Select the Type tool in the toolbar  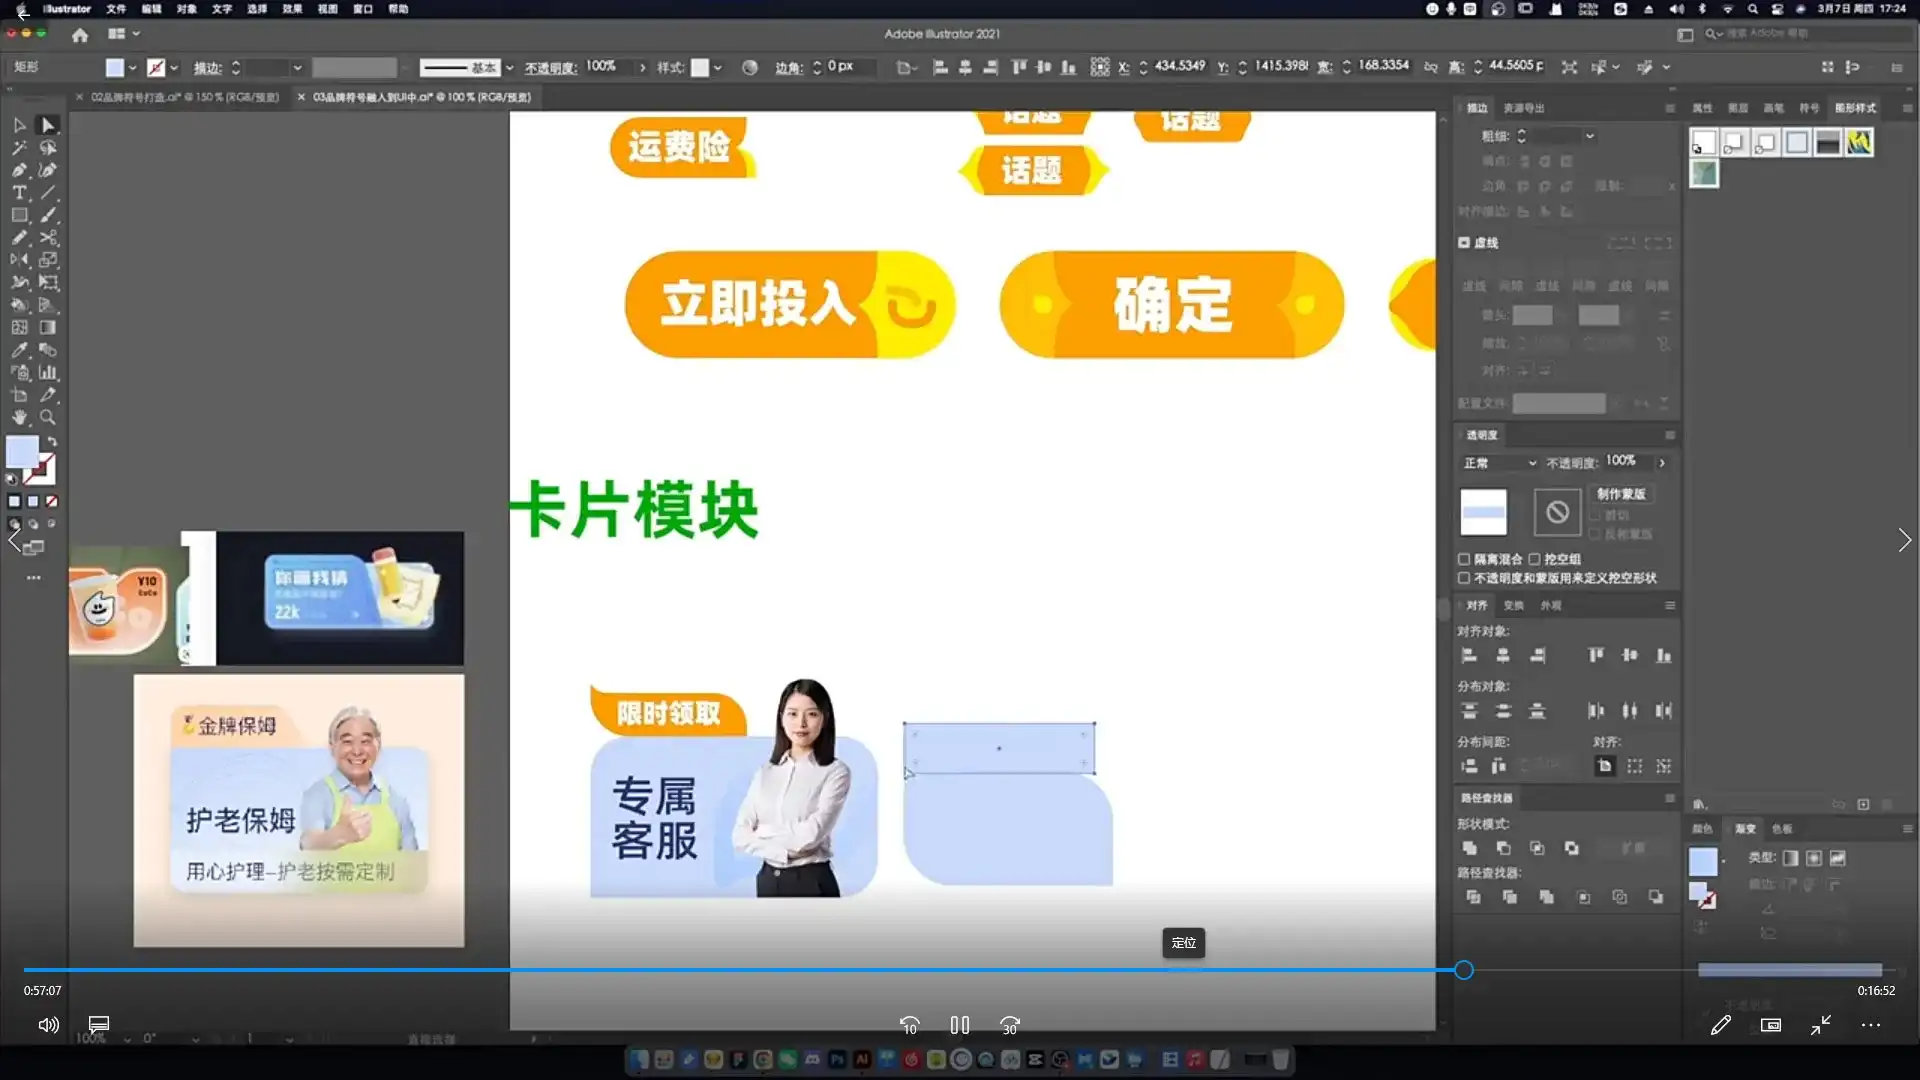20,193
